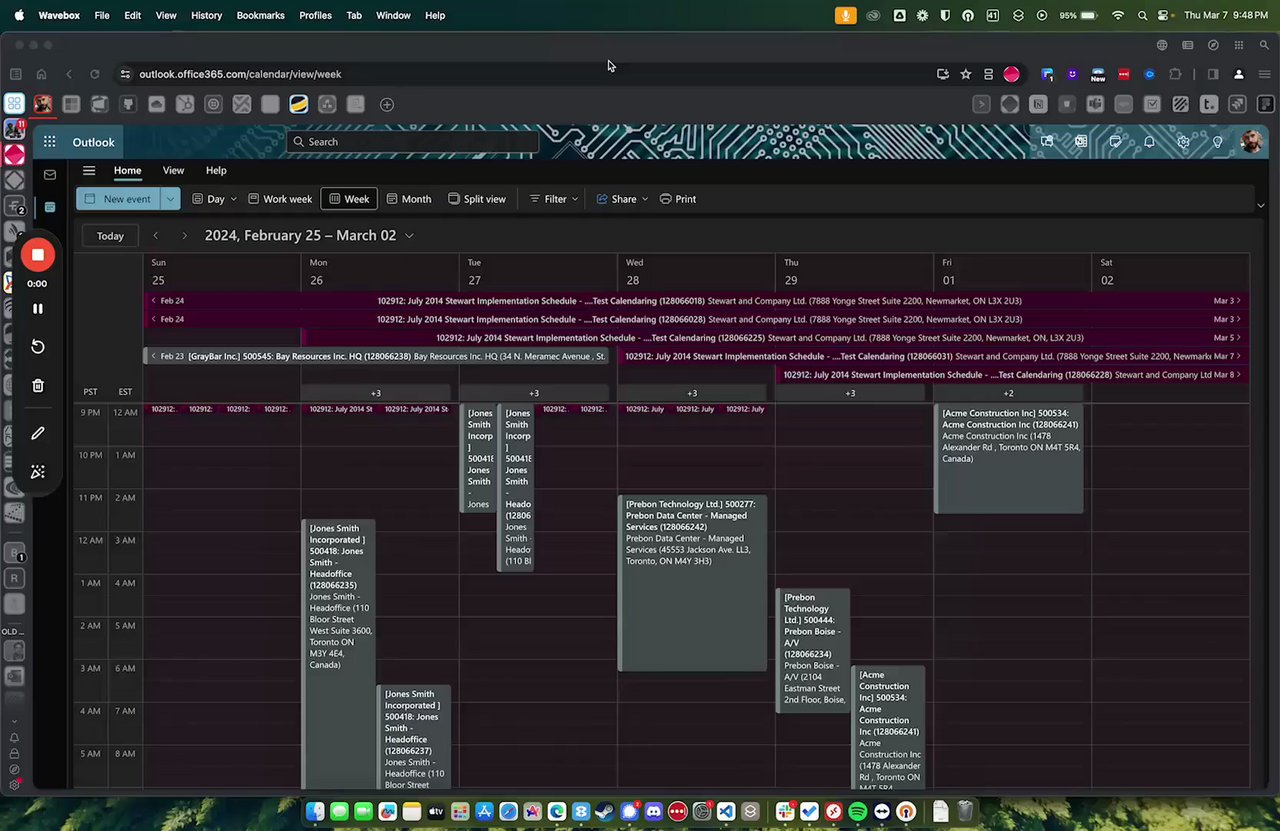Image resolution: width=1280 pixels, height=831 pixels.
Task: Create a New event
Action: [118, 199]
